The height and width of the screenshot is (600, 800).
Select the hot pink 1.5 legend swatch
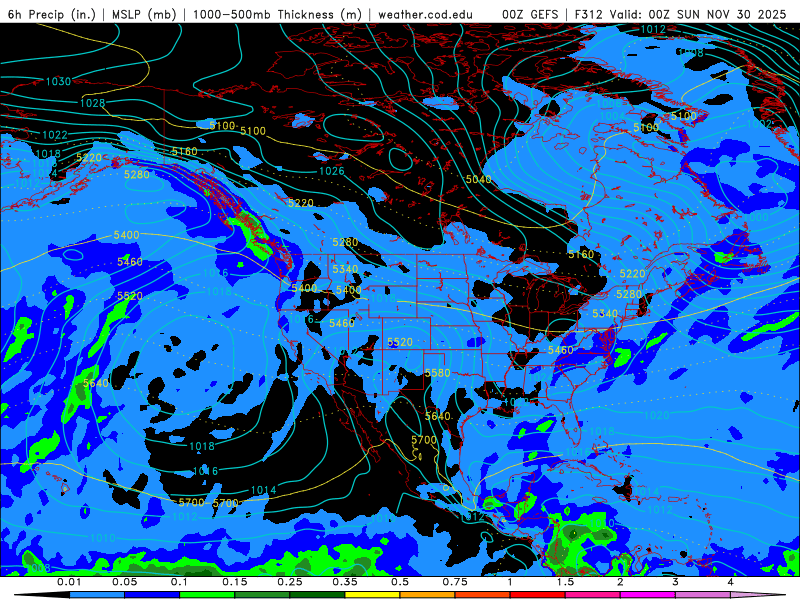tap(593, 595)
